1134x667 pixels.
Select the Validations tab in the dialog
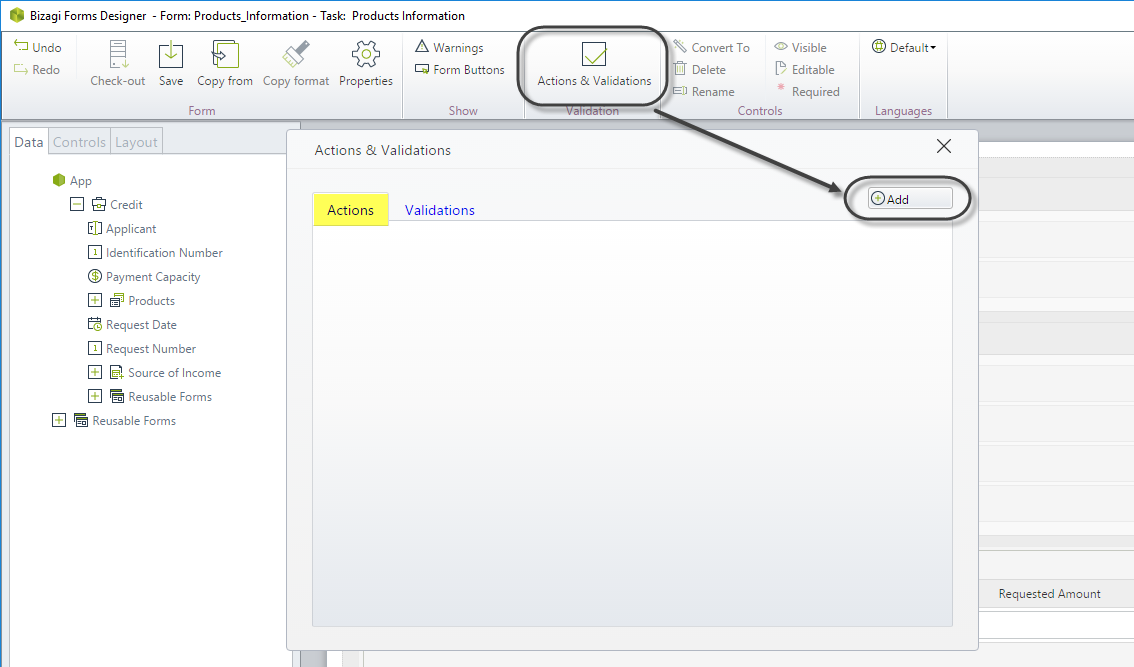[x=440, y=210]
